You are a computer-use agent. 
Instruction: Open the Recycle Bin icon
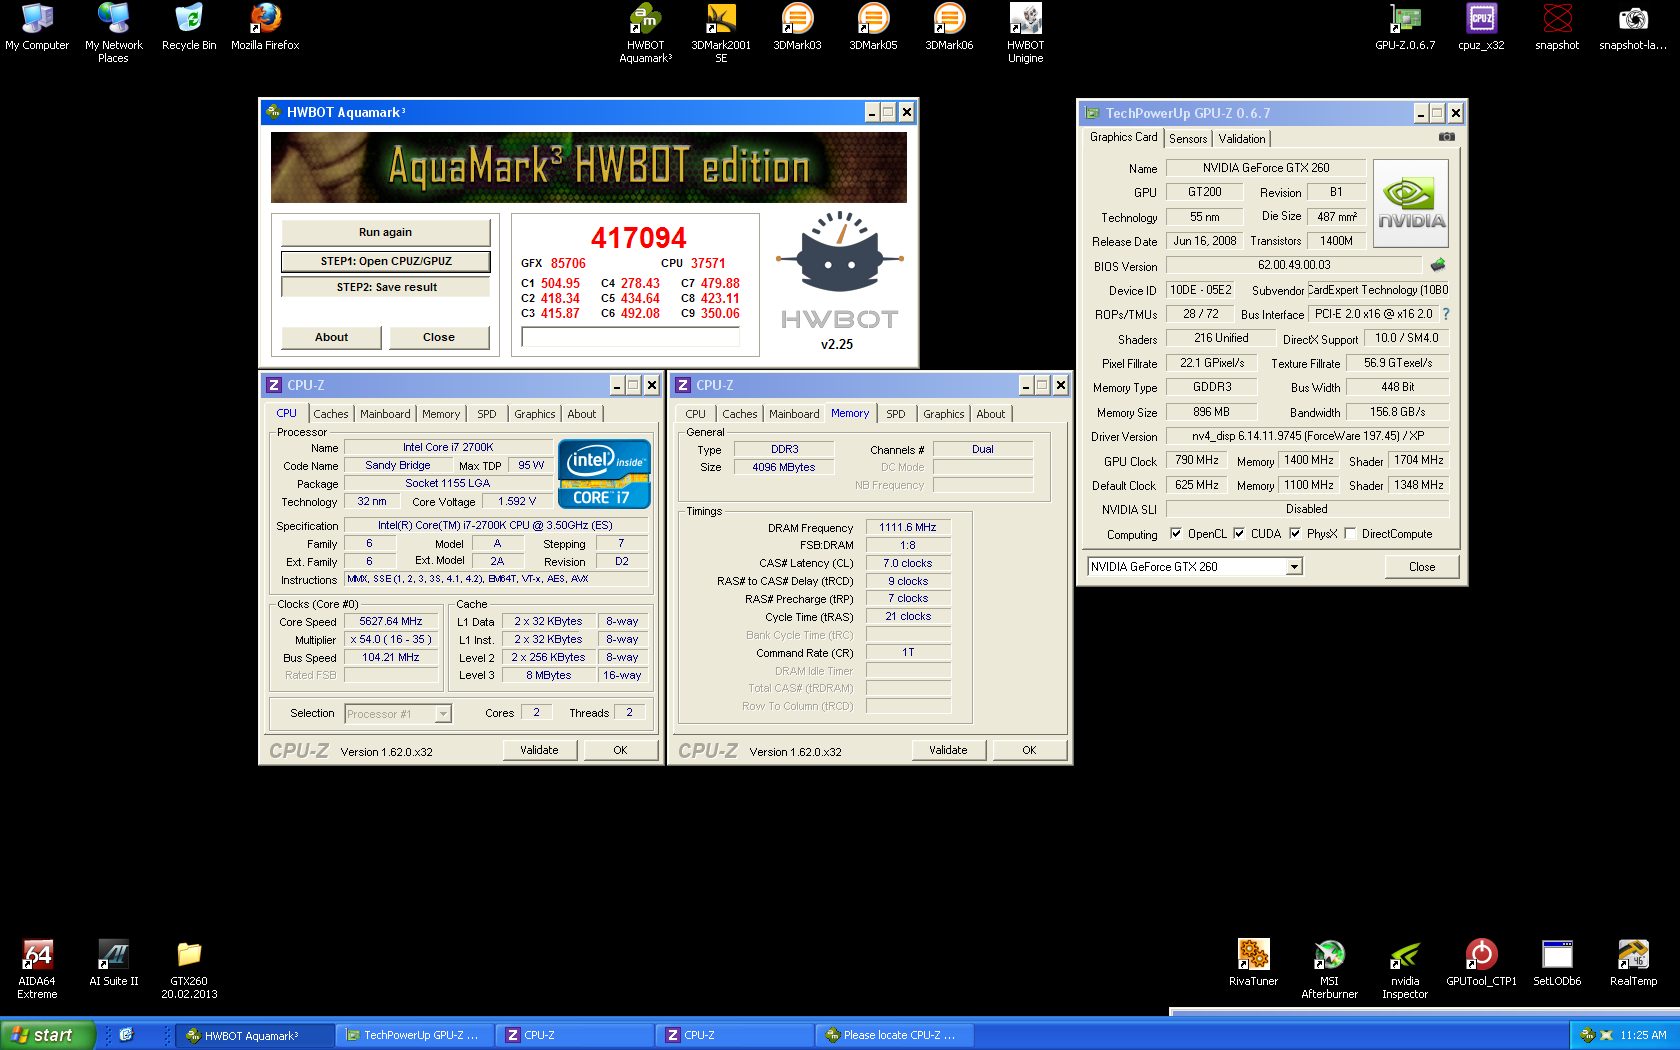coord(189,27)
